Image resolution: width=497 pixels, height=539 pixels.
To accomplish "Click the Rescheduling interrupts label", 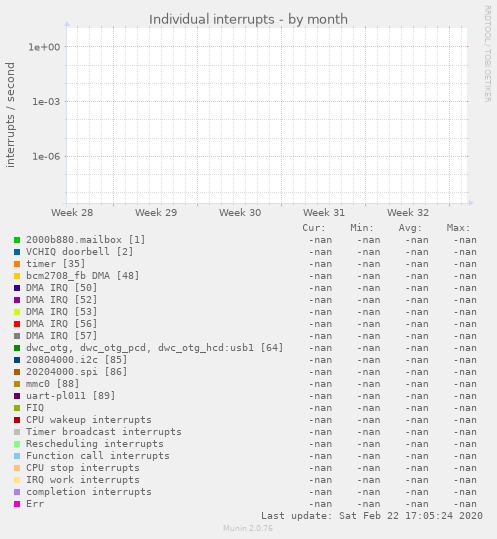I will point(95,444).
